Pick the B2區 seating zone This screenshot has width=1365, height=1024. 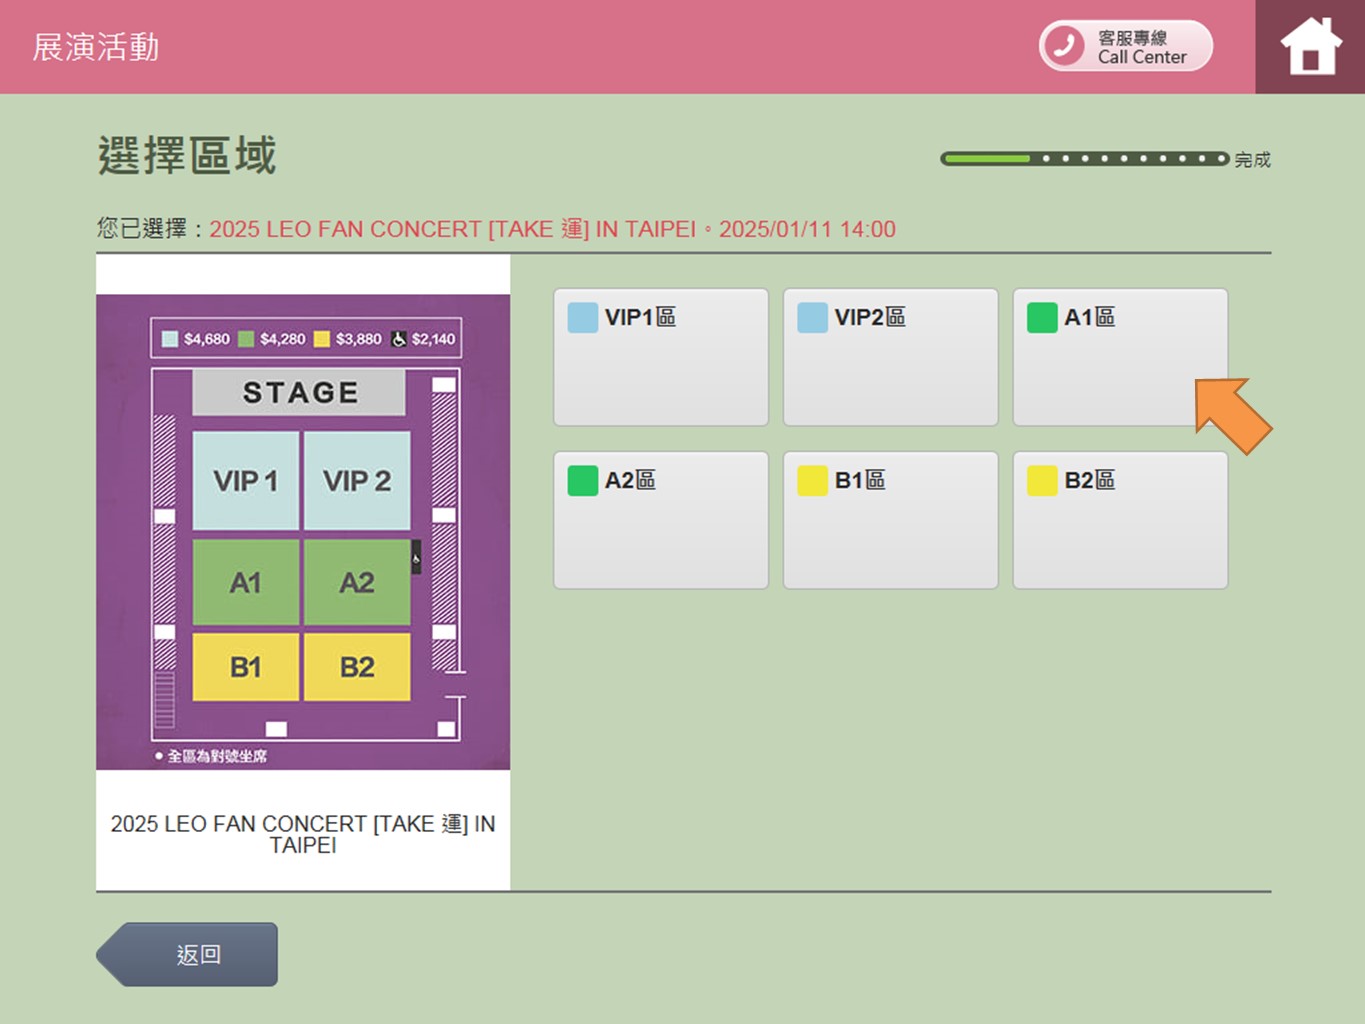pos(1120,520)
